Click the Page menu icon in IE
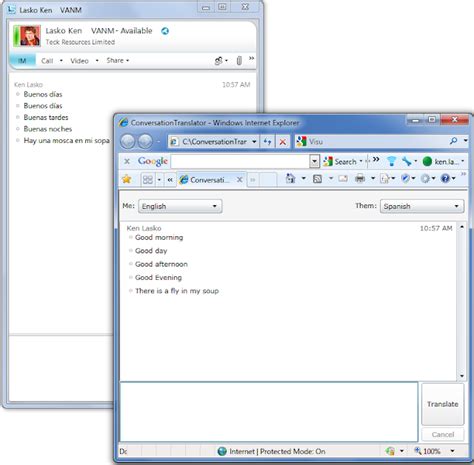The image size is (474, 465). [385, 179]
